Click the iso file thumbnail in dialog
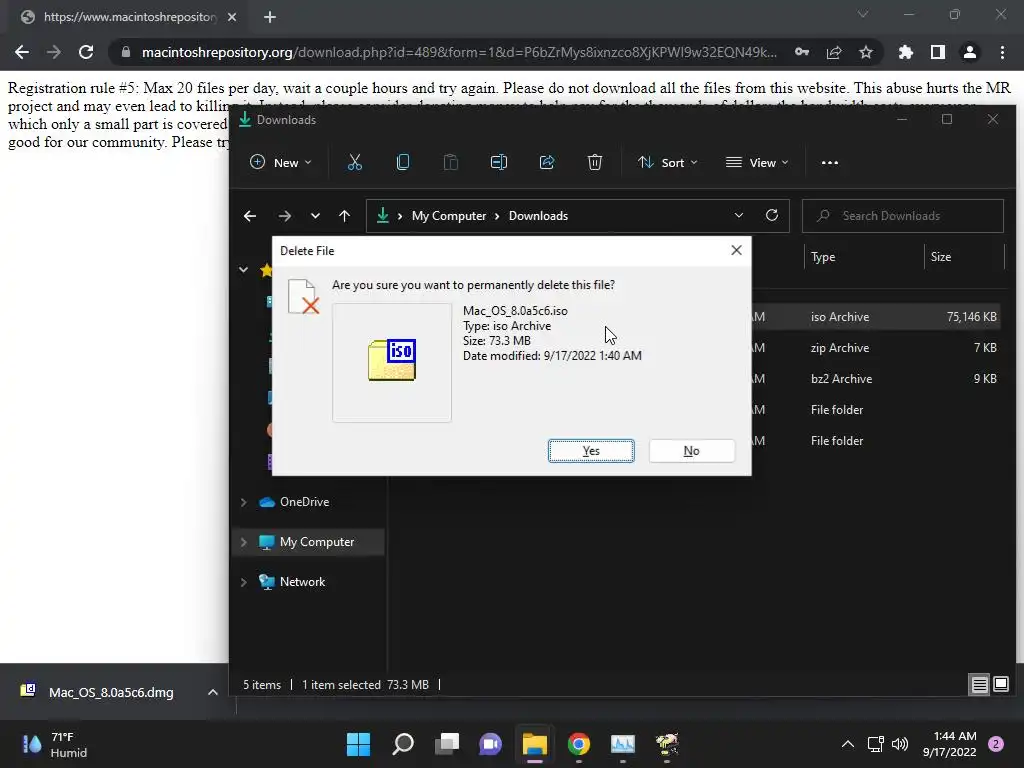Screen dimensions: 1024x768 click(392, 362)
